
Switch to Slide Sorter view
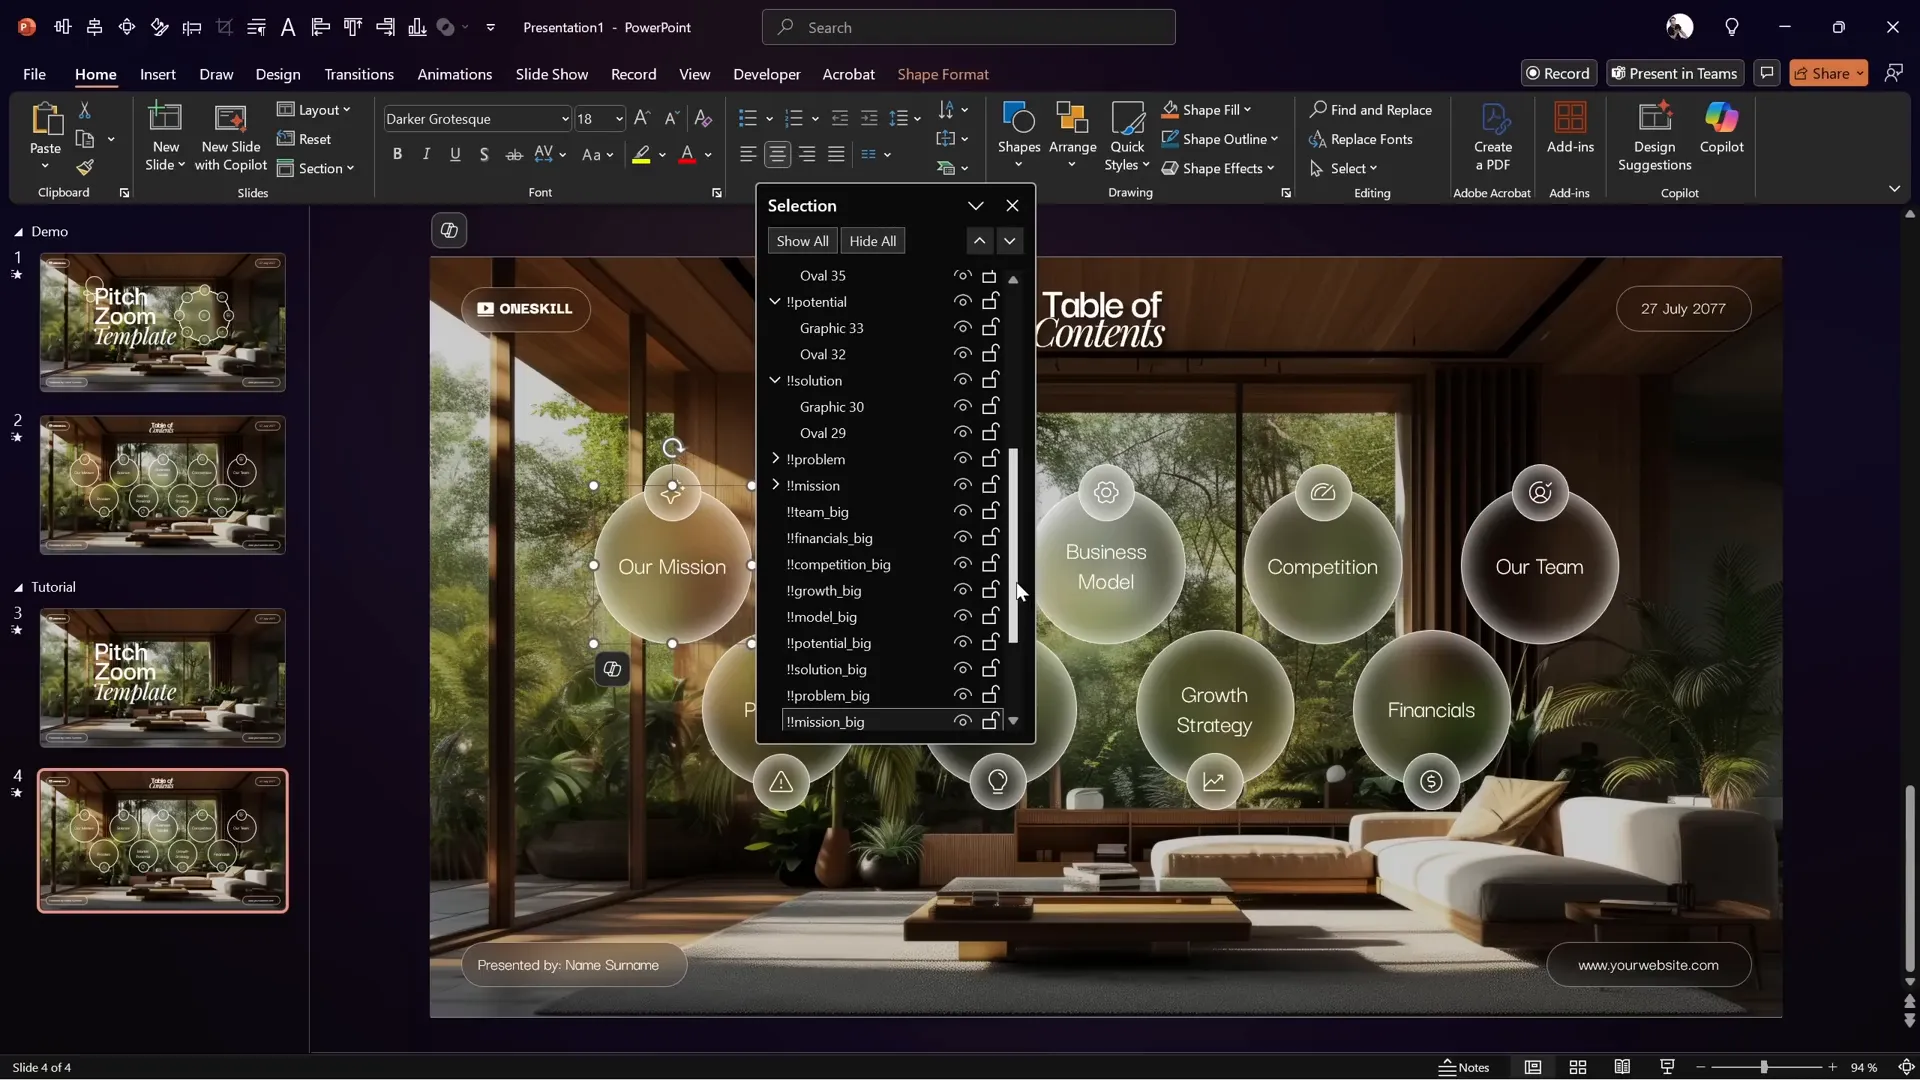point(1578,1067)
